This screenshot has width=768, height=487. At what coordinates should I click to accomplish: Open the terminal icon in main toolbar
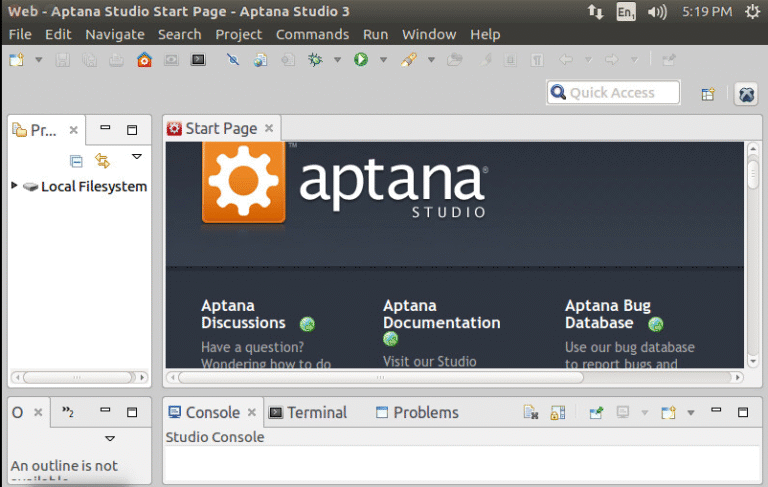pos(198,60)
